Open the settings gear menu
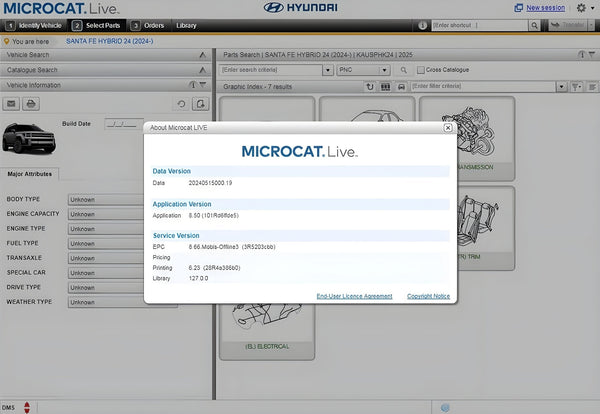Screen dimensions: 600x414 582,8
